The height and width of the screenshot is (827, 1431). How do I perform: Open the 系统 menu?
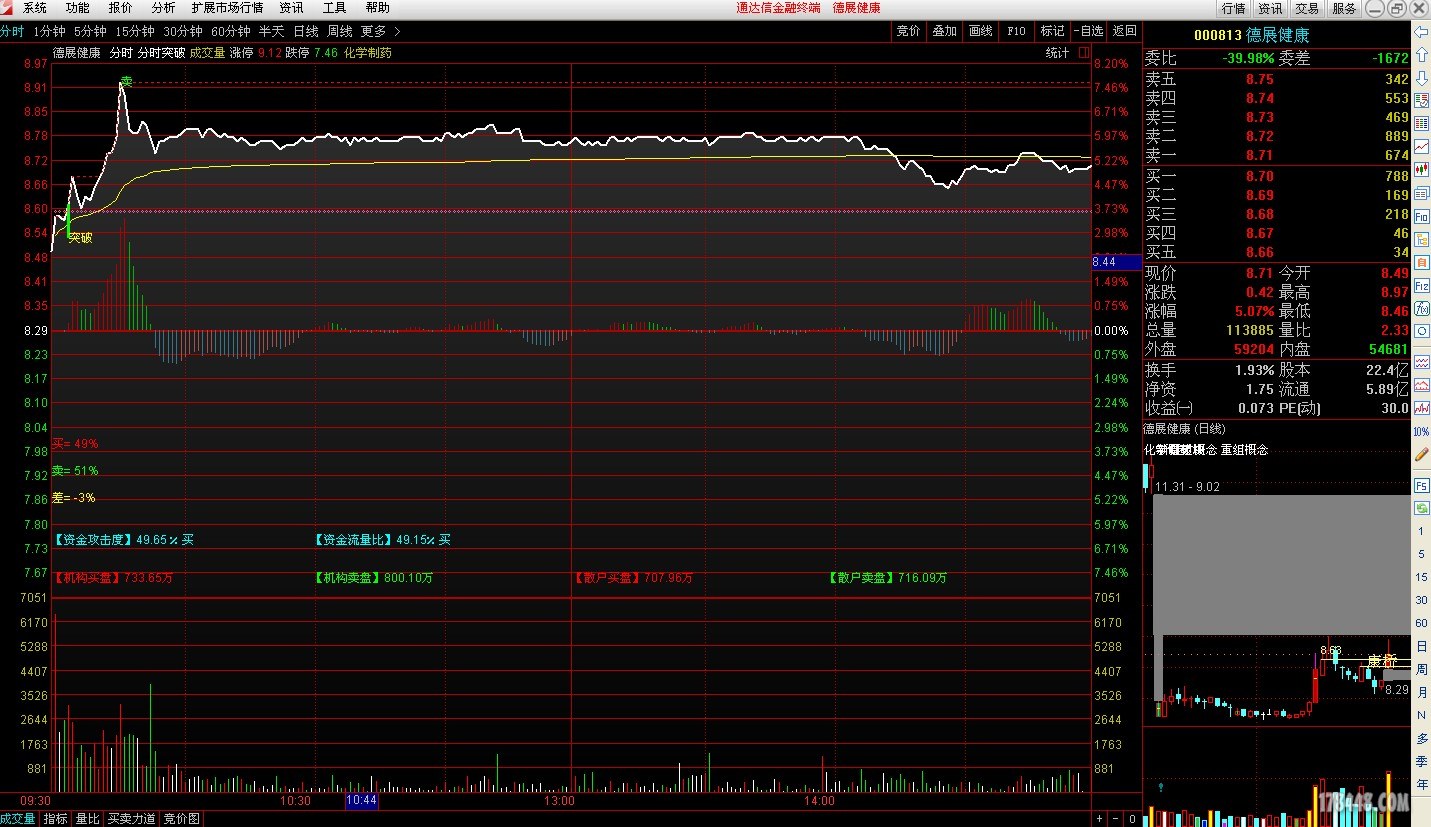pos(35,8)
